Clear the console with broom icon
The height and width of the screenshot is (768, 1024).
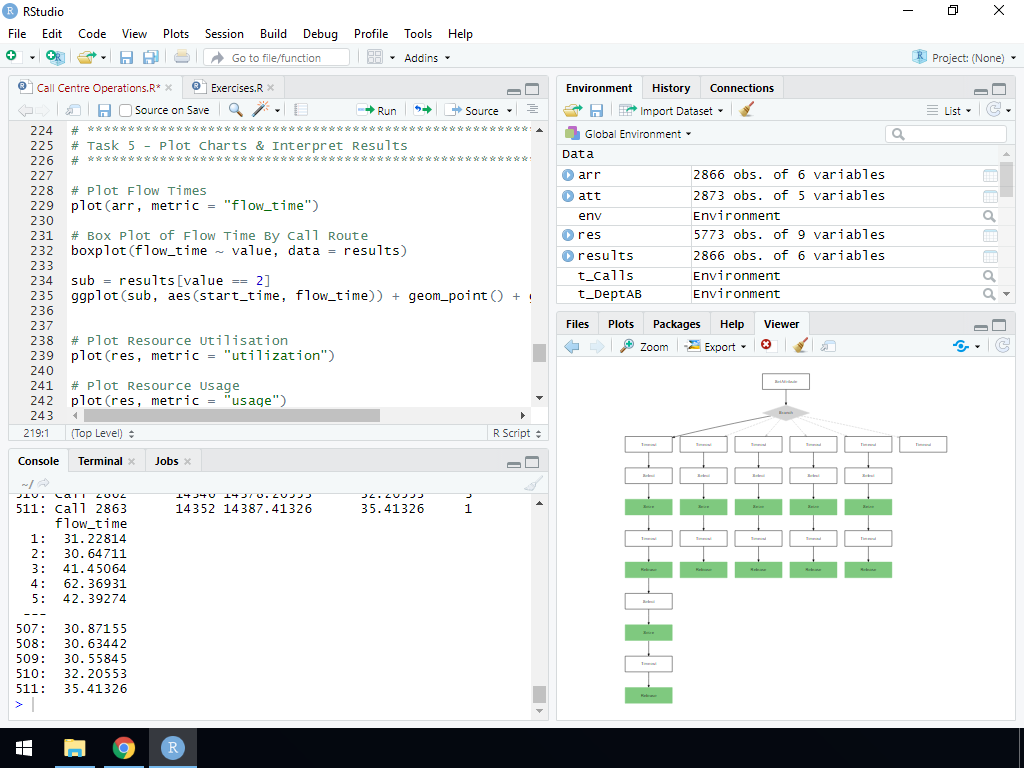click(533, 484)
